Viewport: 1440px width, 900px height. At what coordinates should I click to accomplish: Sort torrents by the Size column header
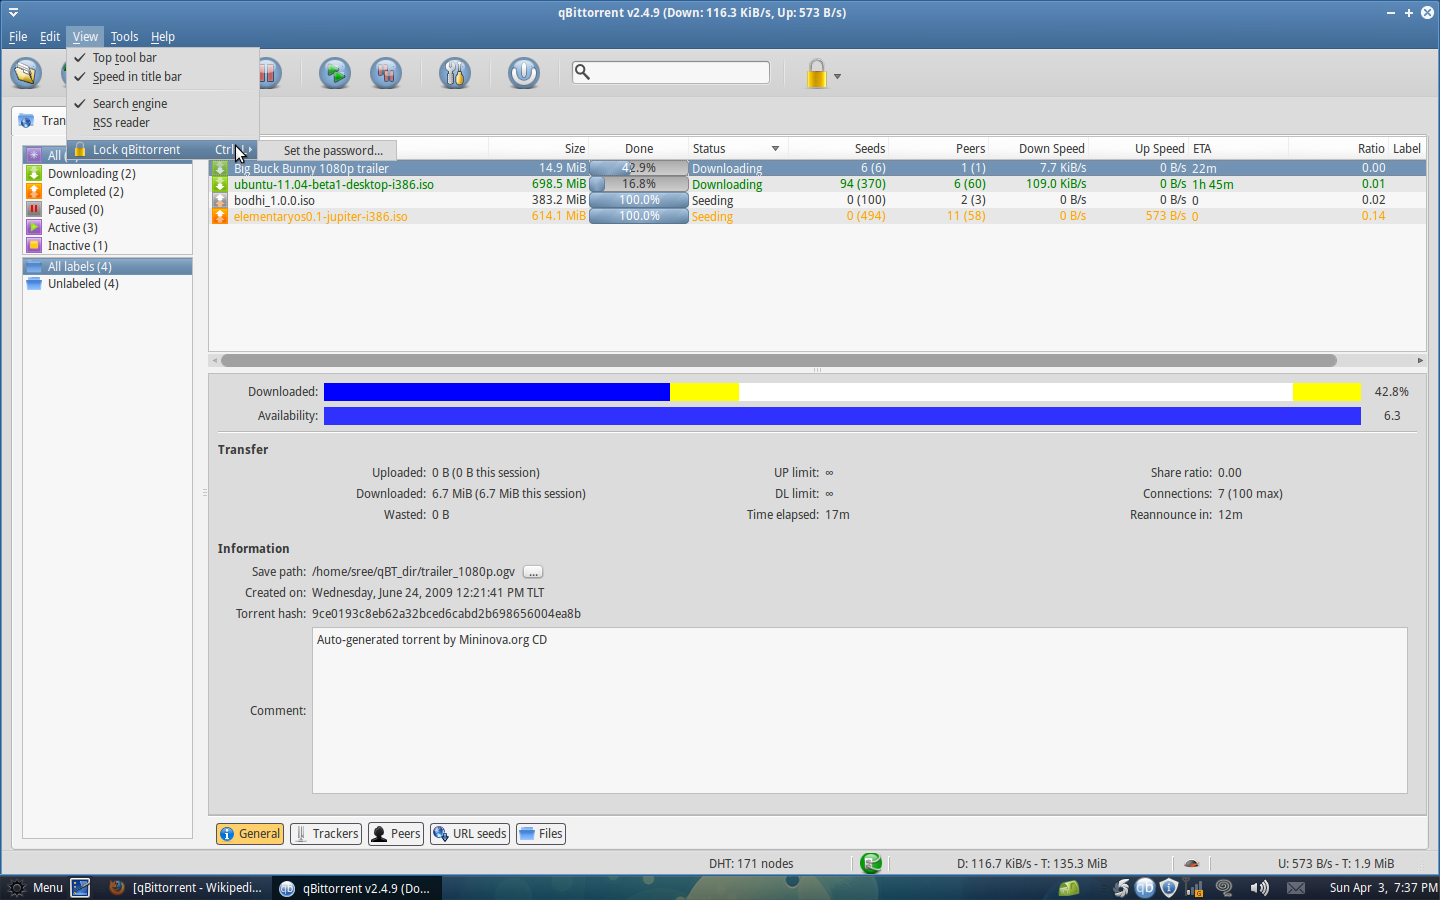(x=538, y=149)
